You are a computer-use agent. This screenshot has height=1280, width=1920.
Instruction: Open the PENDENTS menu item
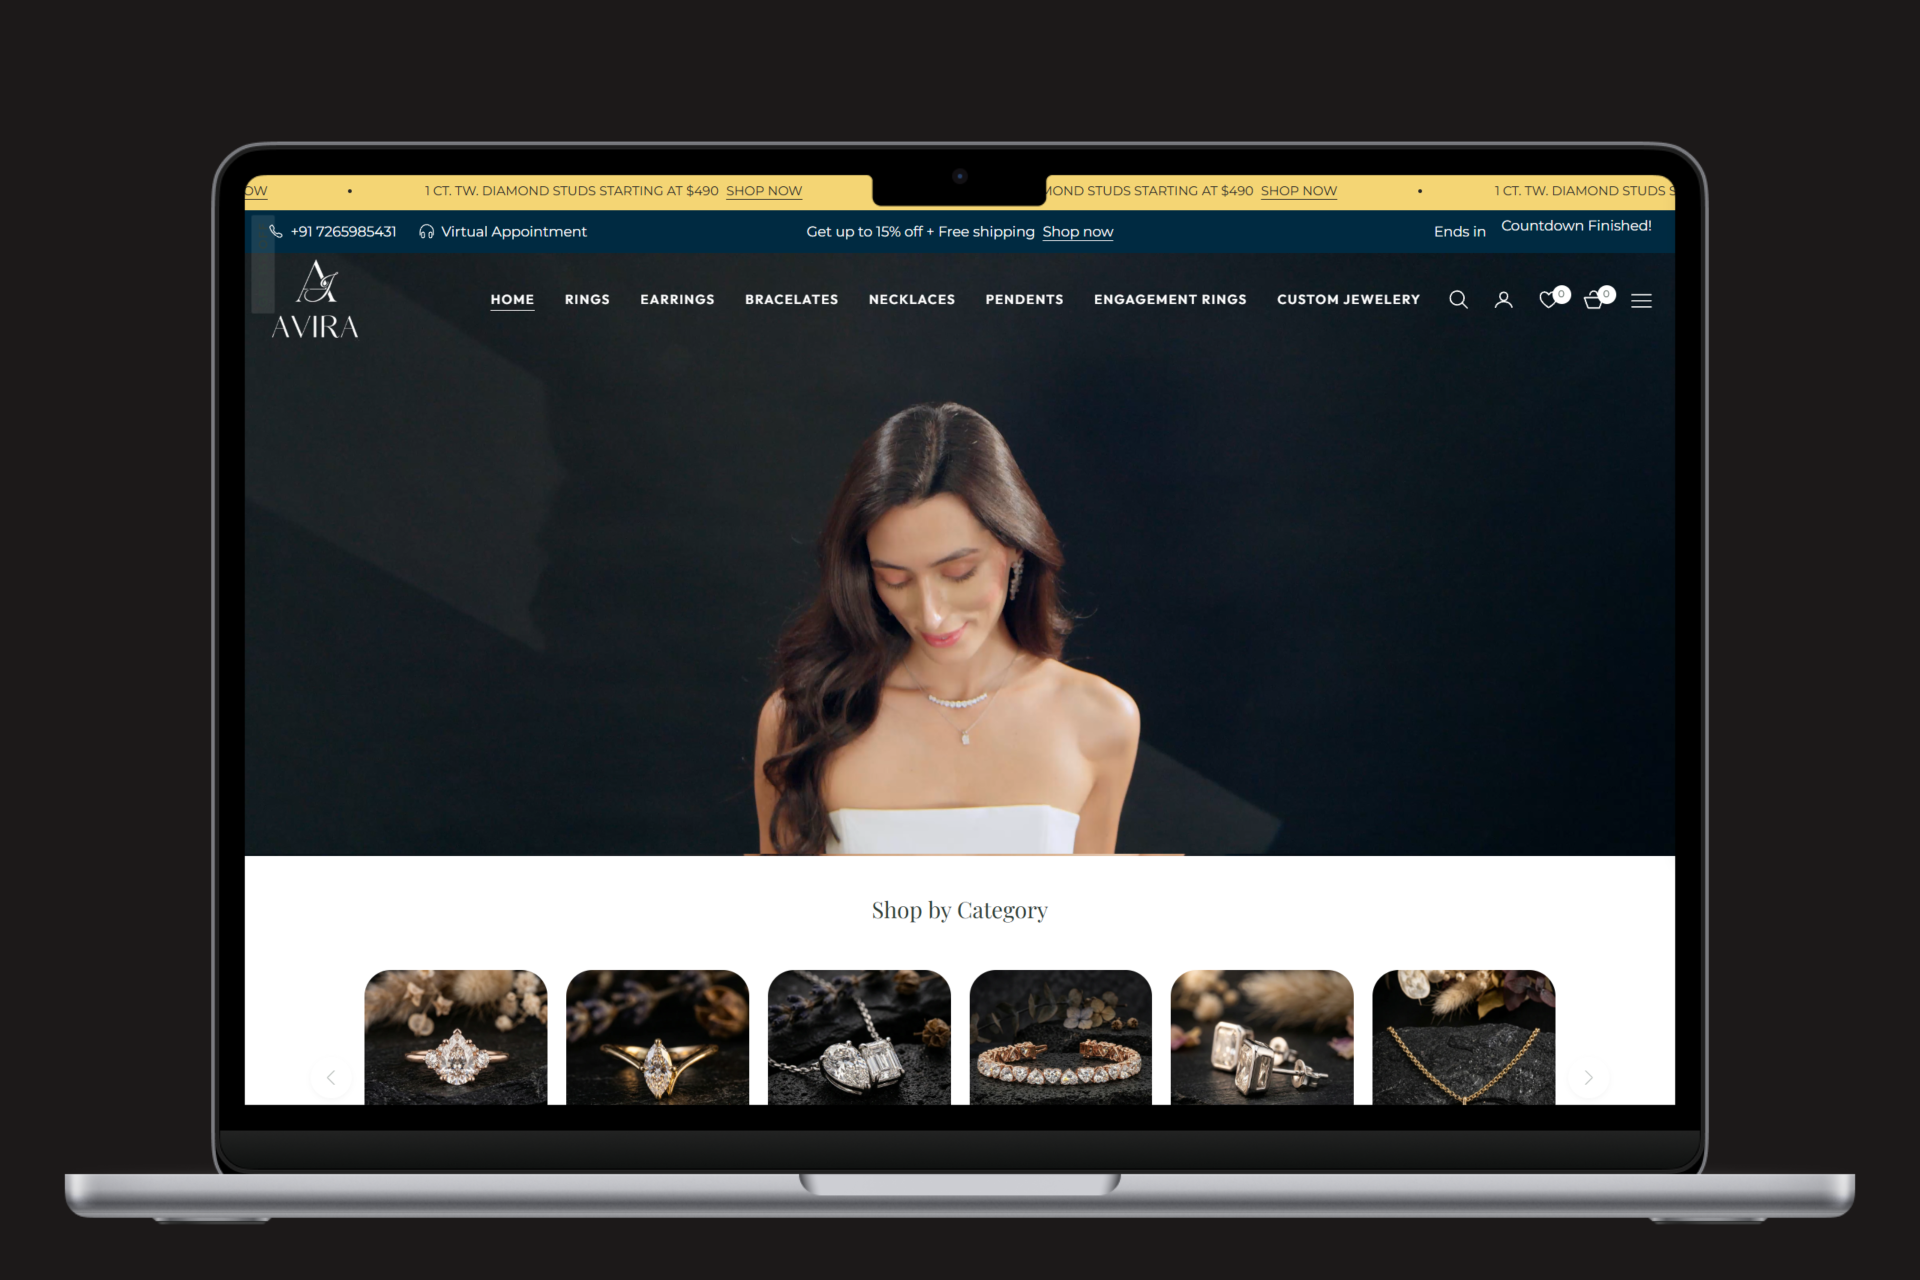pos(1024,300)
